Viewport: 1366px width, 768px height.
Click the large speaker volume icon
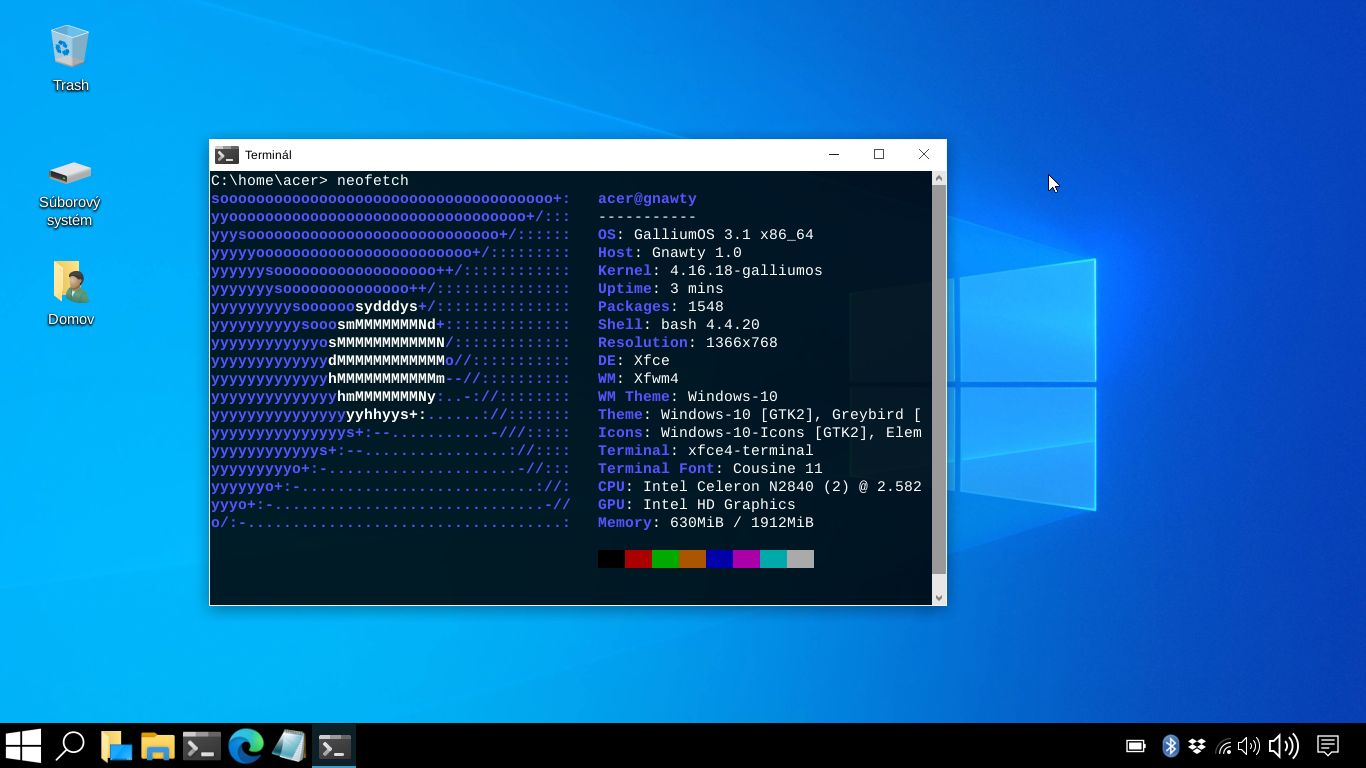coord(1283,746)
